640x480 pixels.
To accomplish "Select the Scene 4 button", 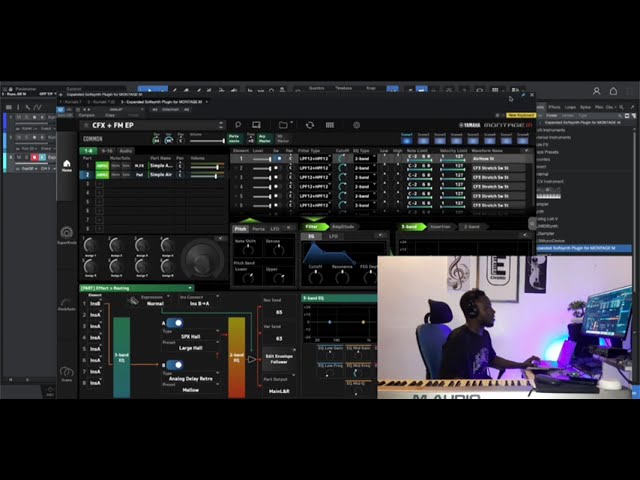I will pos(456,141).
